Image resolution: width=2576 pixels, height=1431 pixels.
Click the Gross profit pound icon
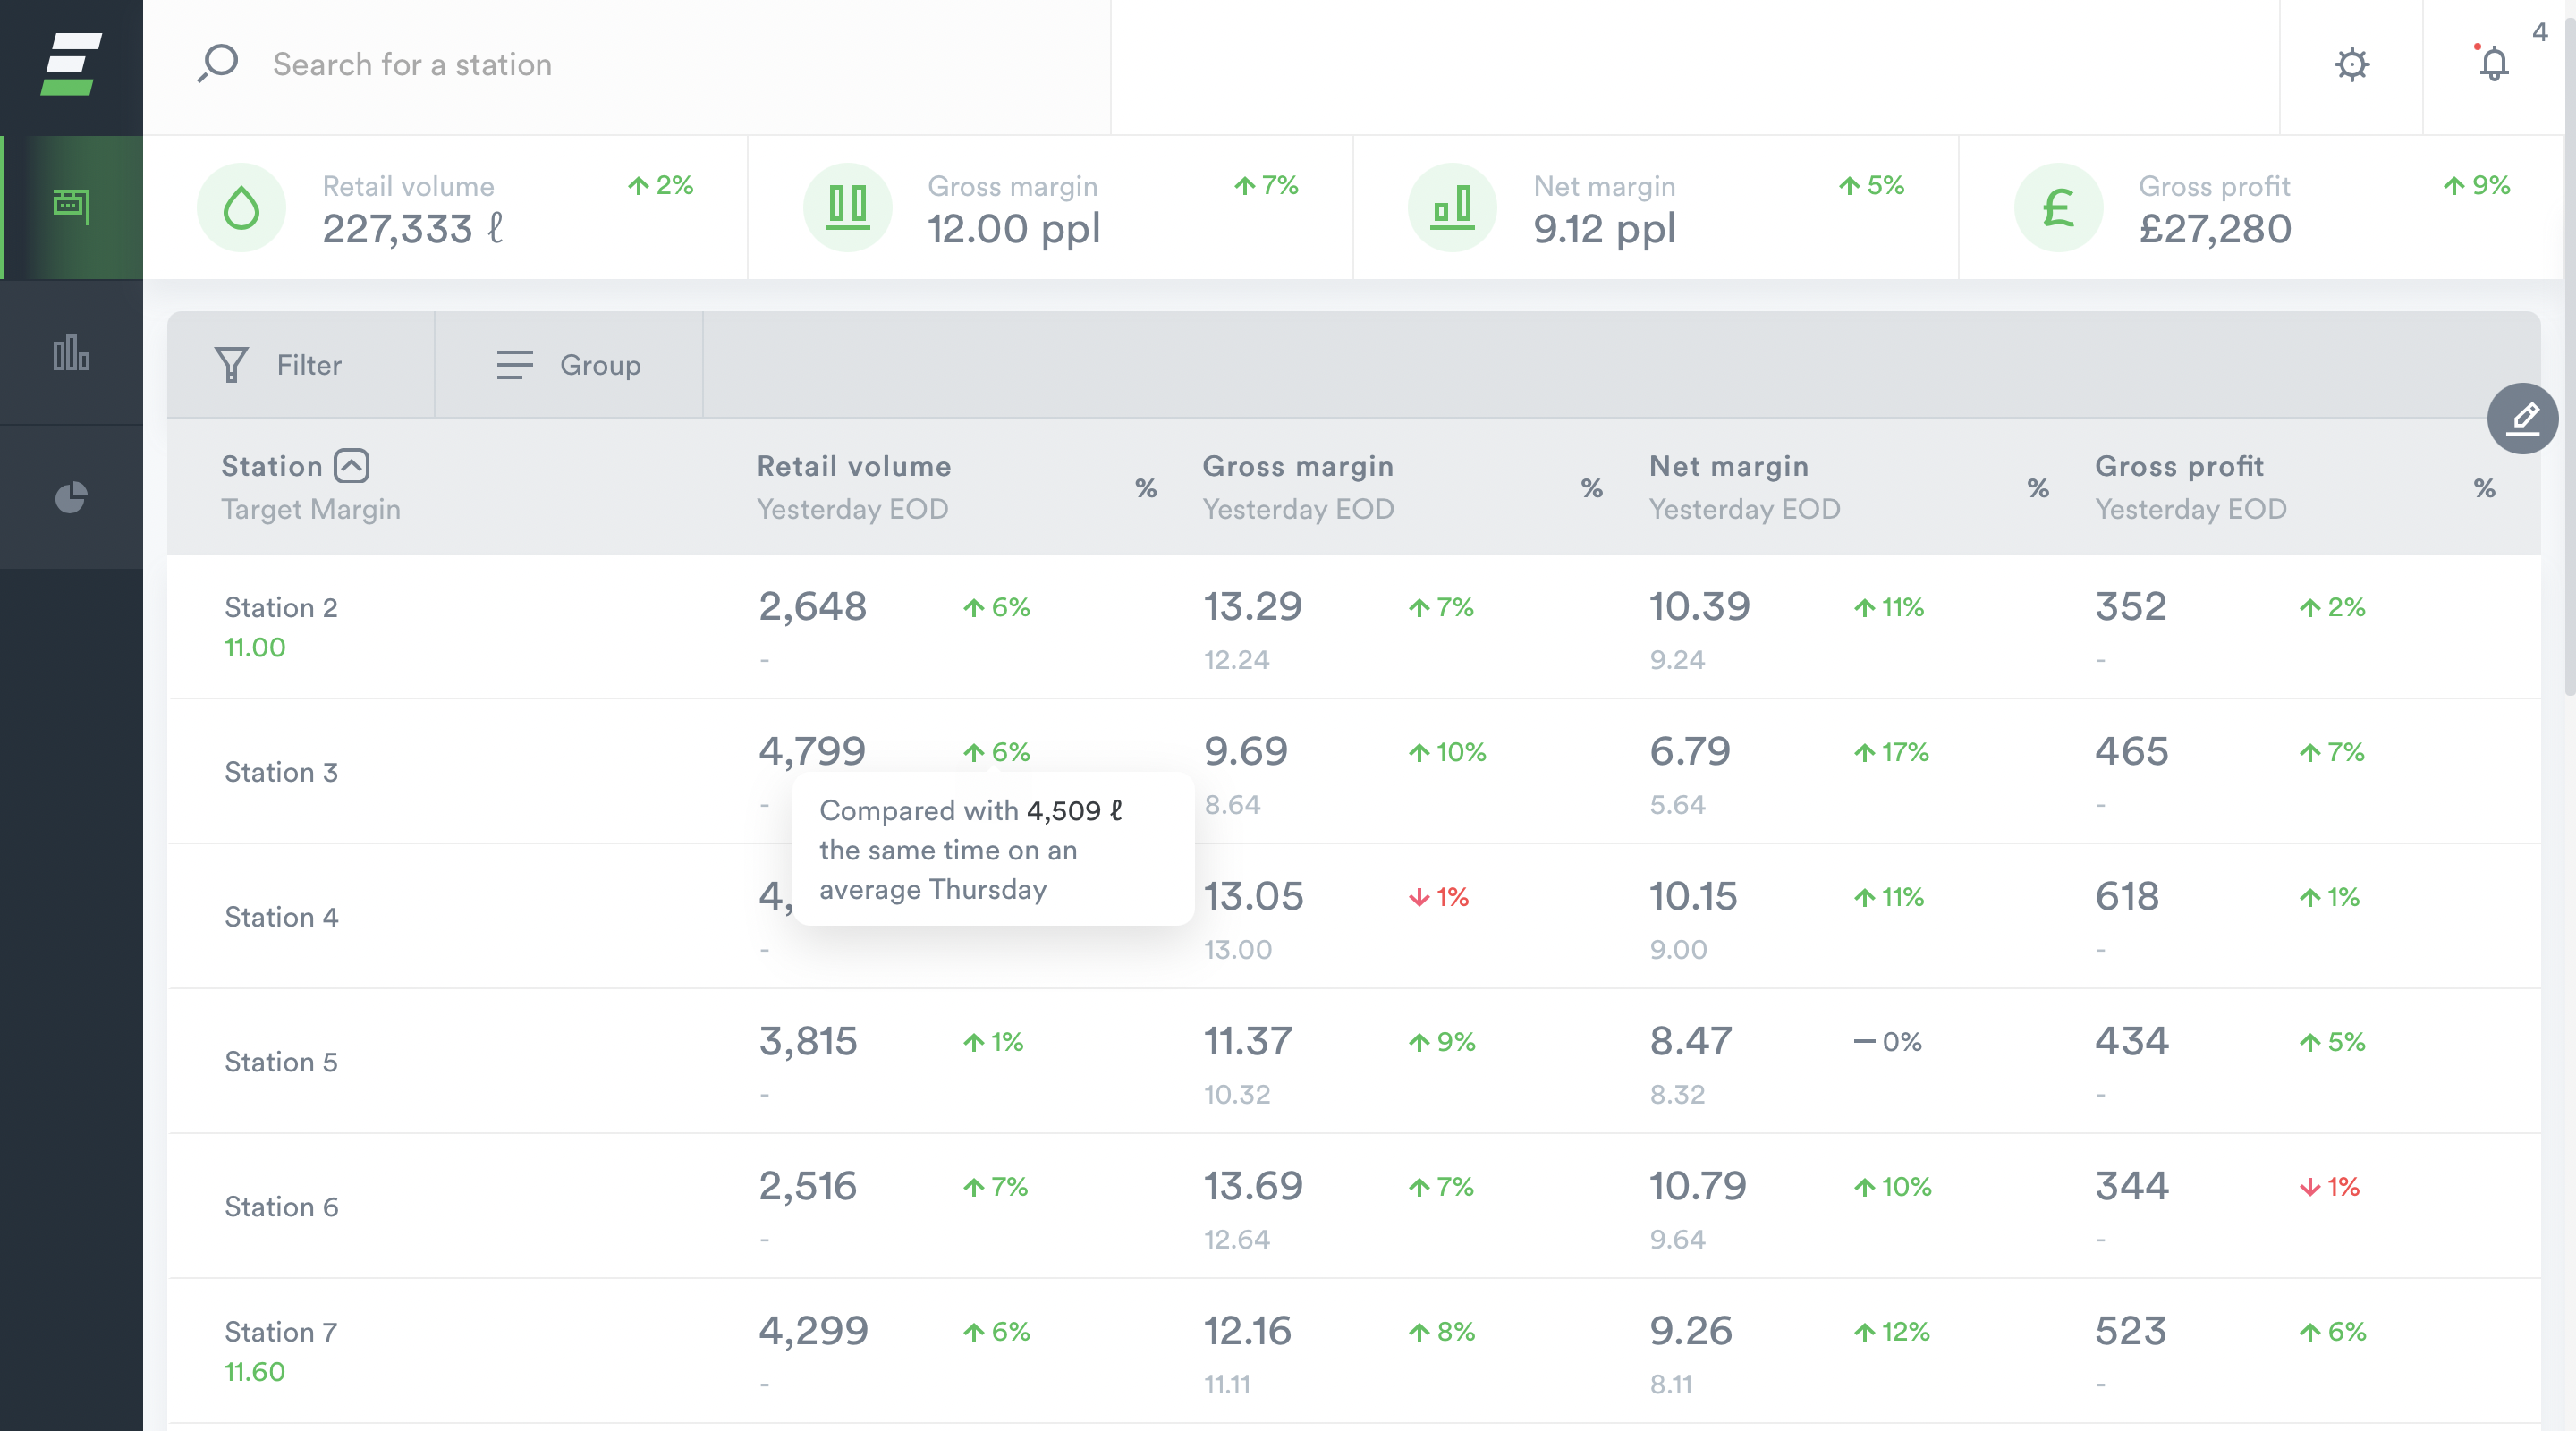[2057, 208]
